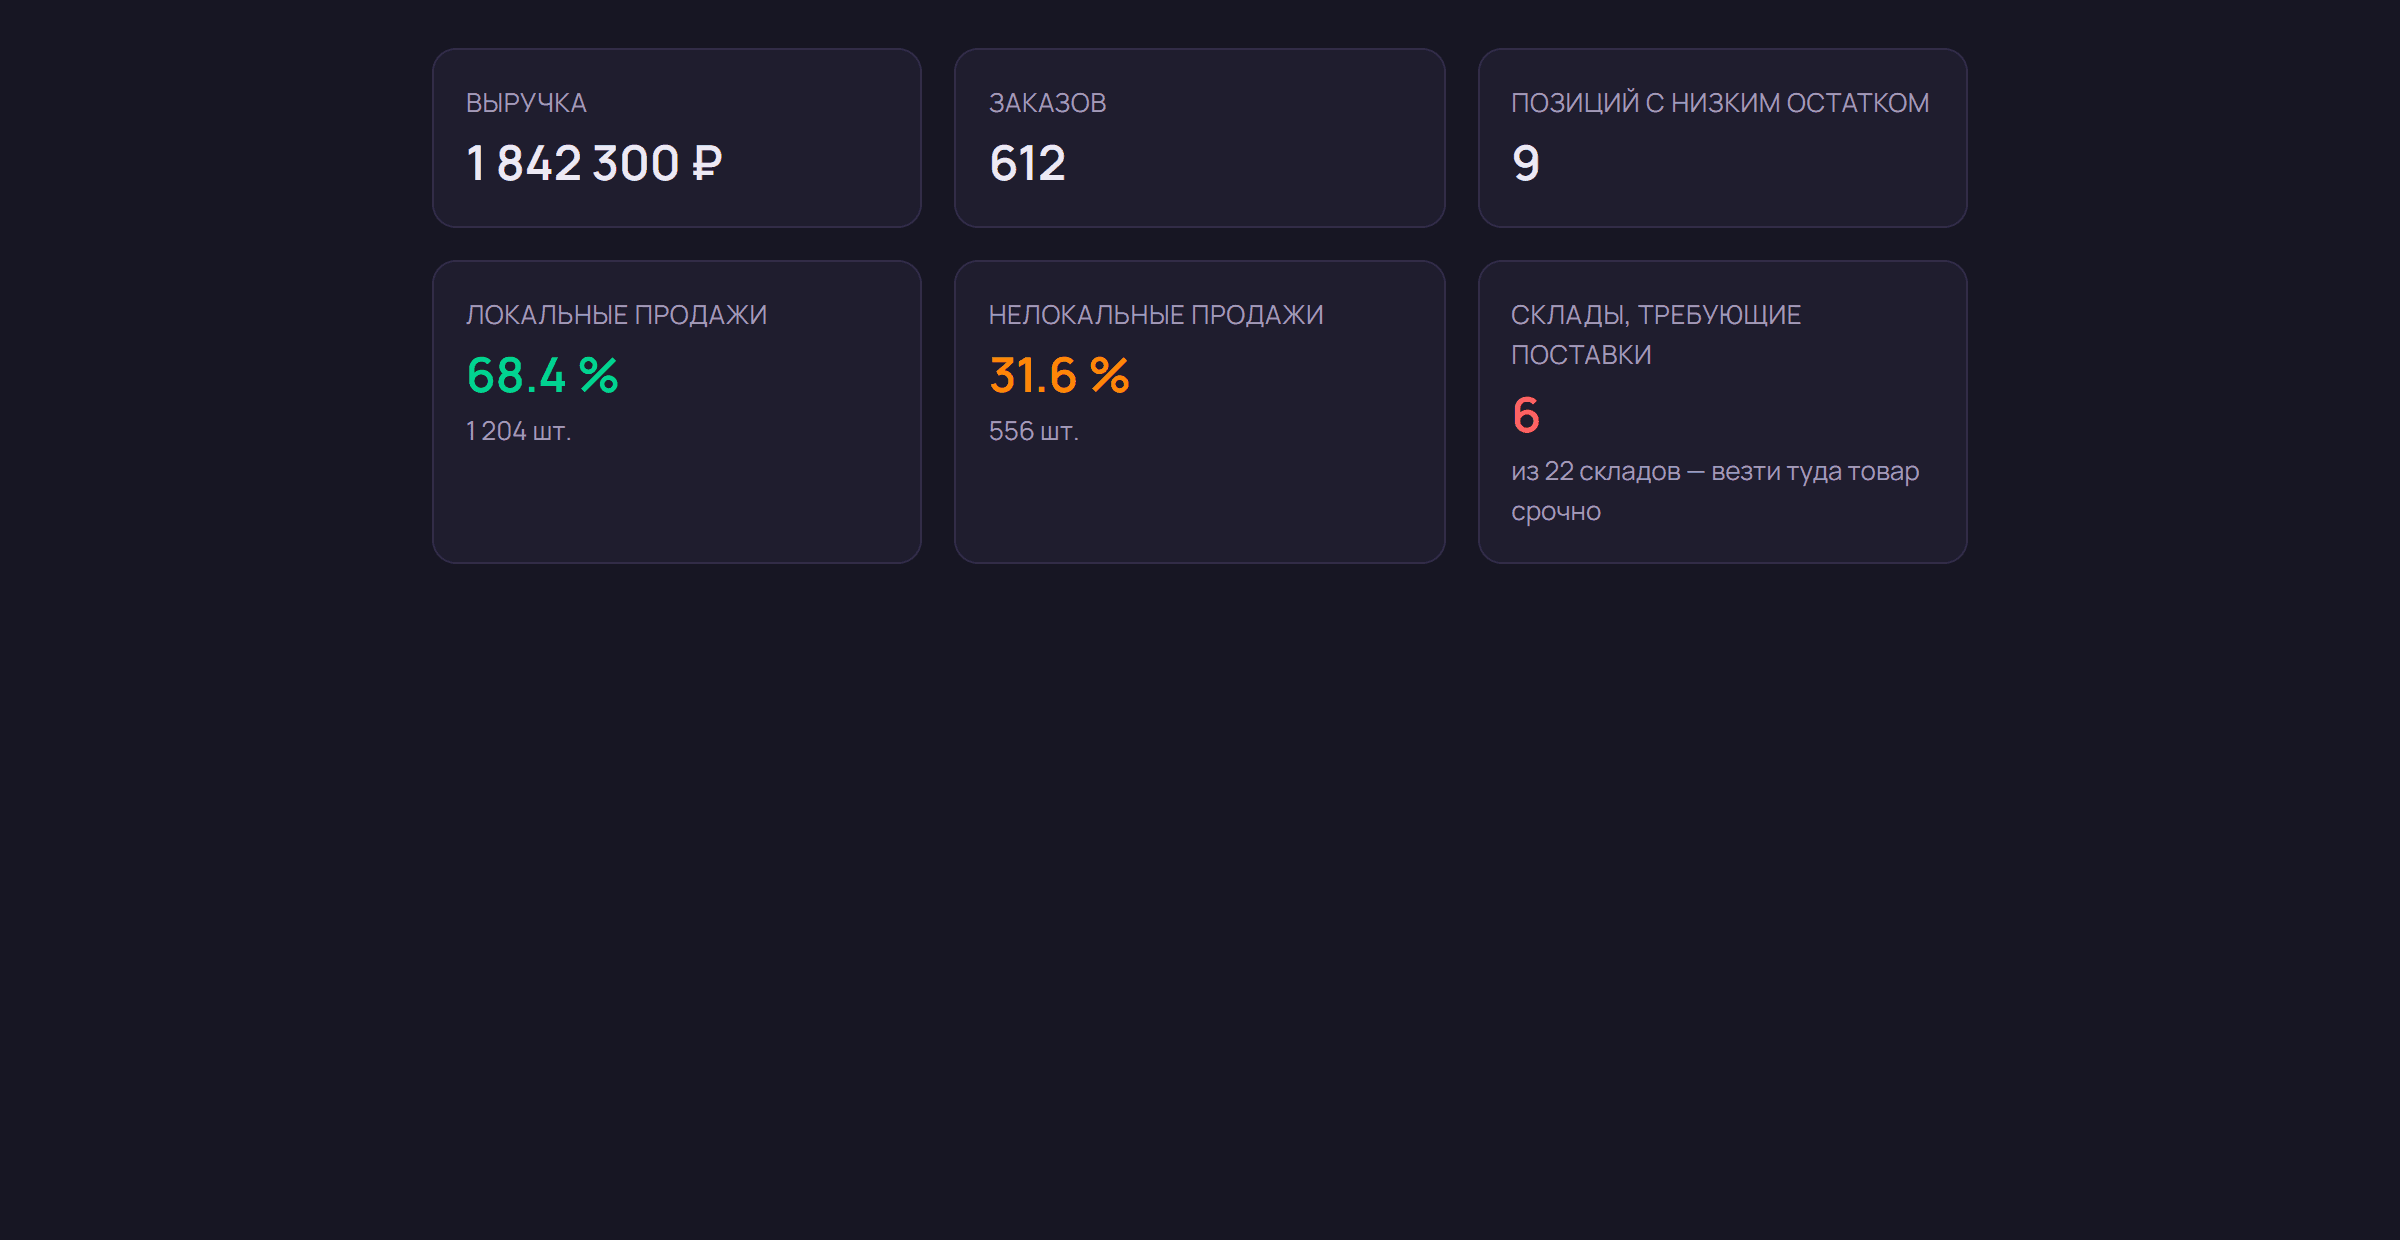Click the НЕЛОКАЛЬНЫЕ ПРОДАЖИ label
Screen dimensions: 2400x1240
tap(1156, 315)
